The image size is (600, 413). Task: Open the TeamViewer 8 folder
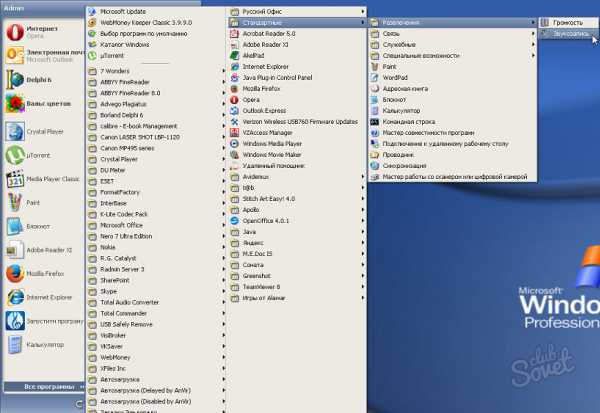pyautogui.click(x=297, y=287)
